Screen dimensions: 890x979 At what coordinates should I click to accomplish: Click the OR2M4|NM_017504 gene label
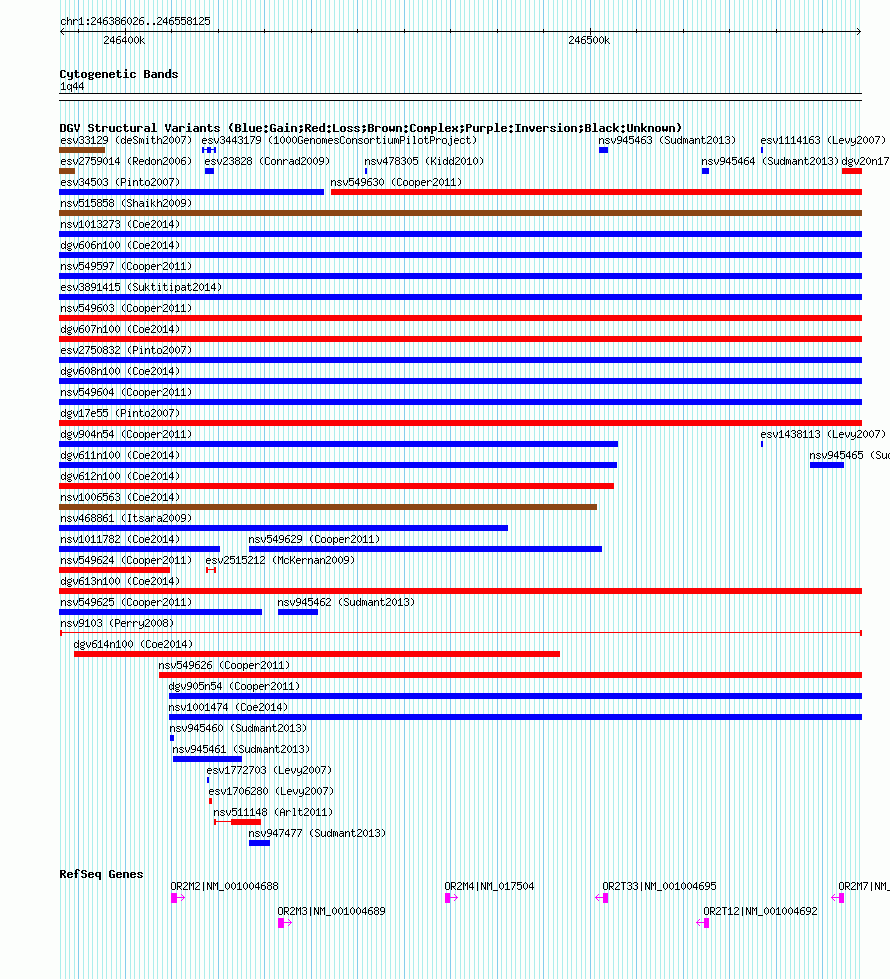[489, 887]
